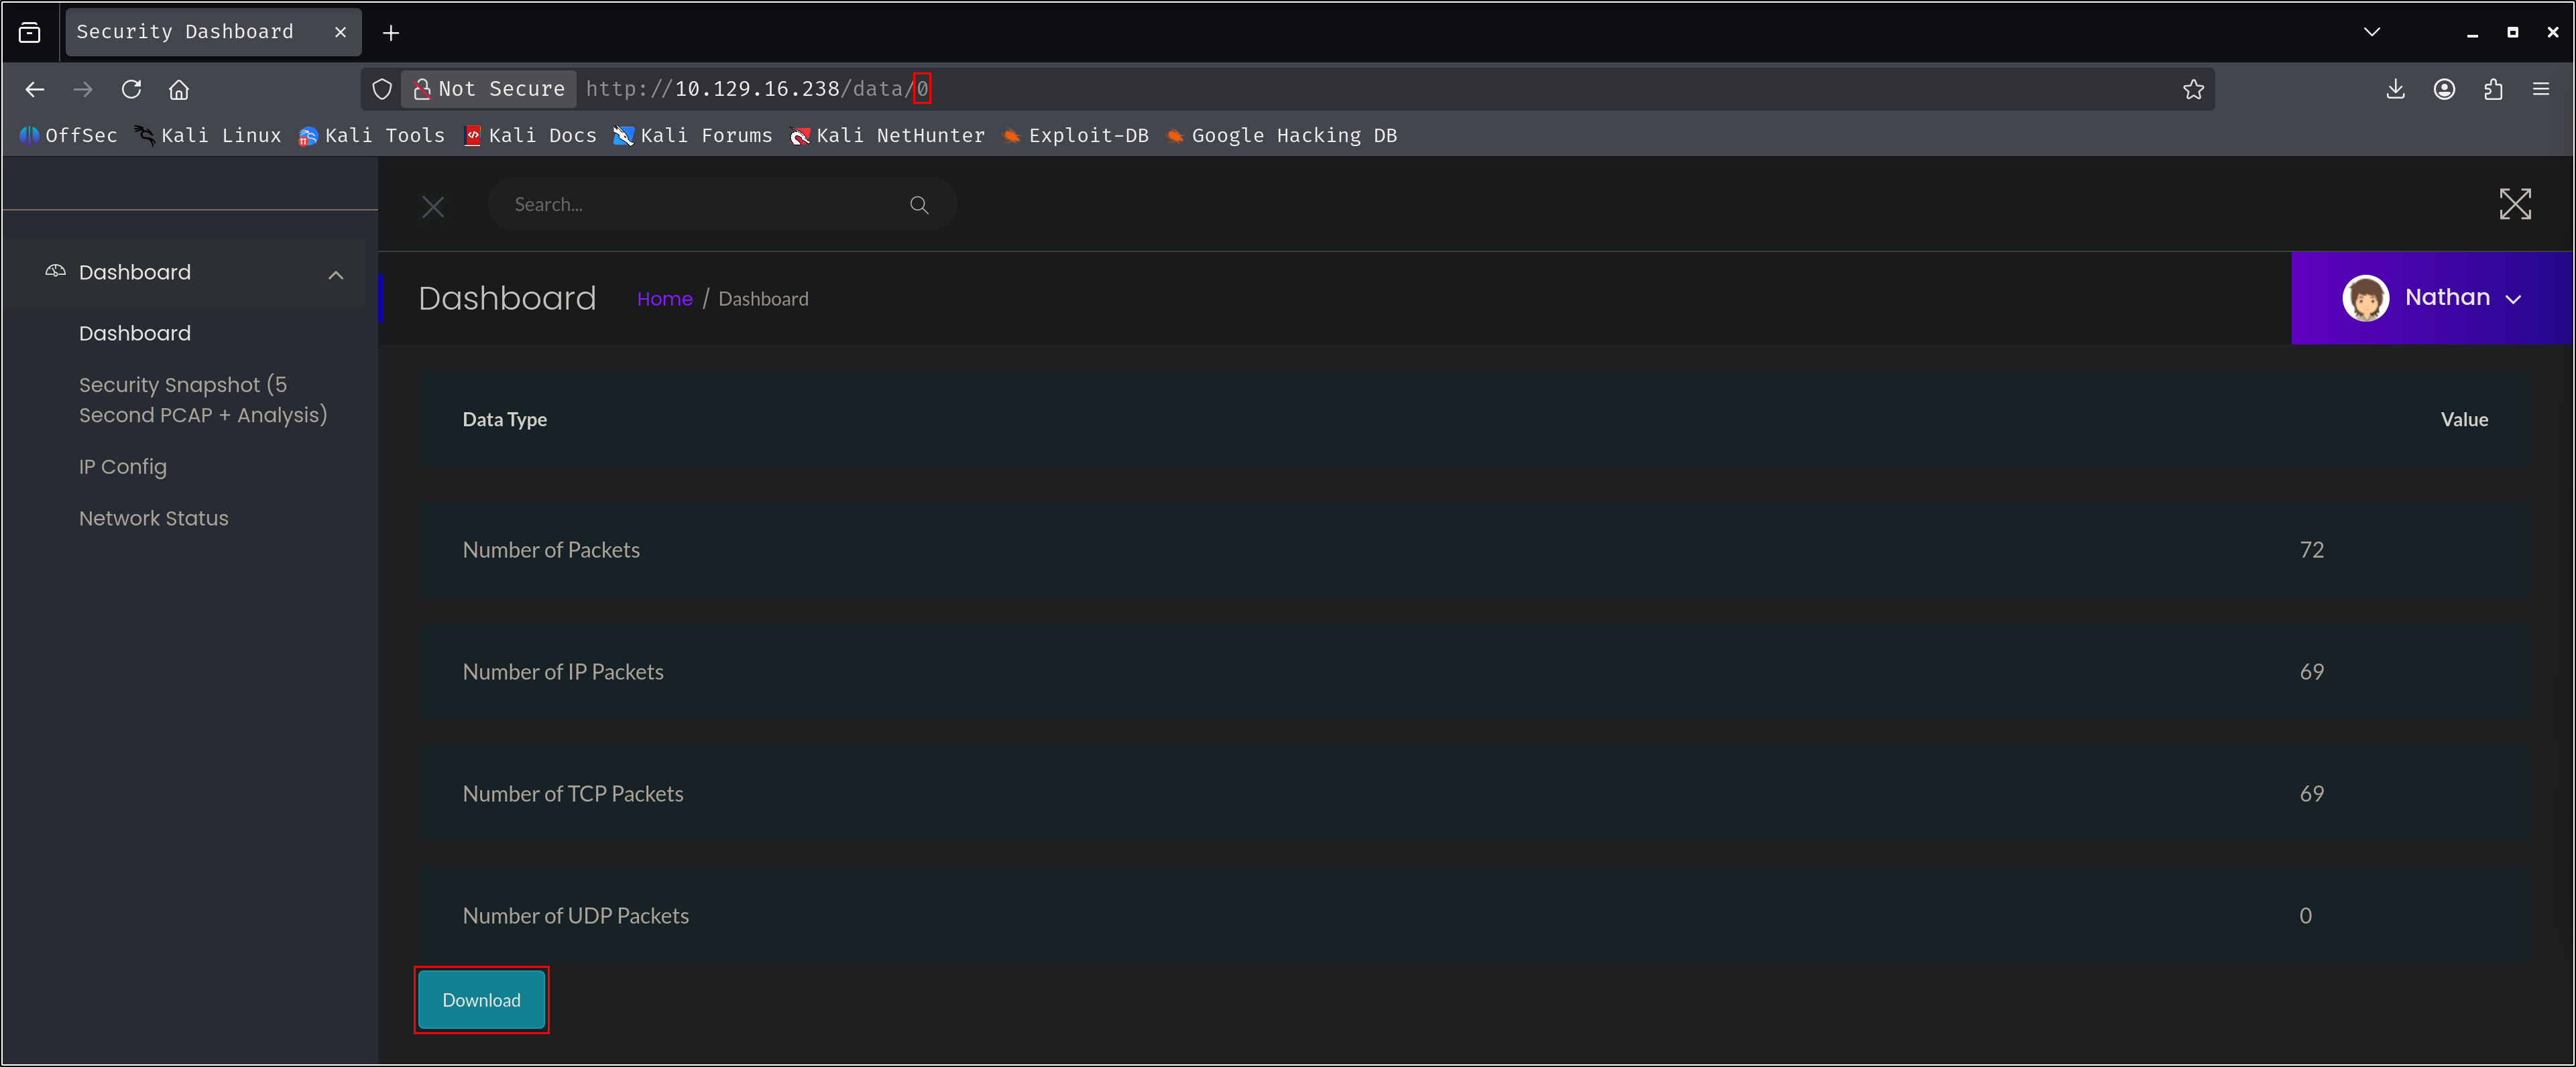Open the list all tabs chevron
The width and height of the screenshot is (2576, 1067).
click(2371, 32)
